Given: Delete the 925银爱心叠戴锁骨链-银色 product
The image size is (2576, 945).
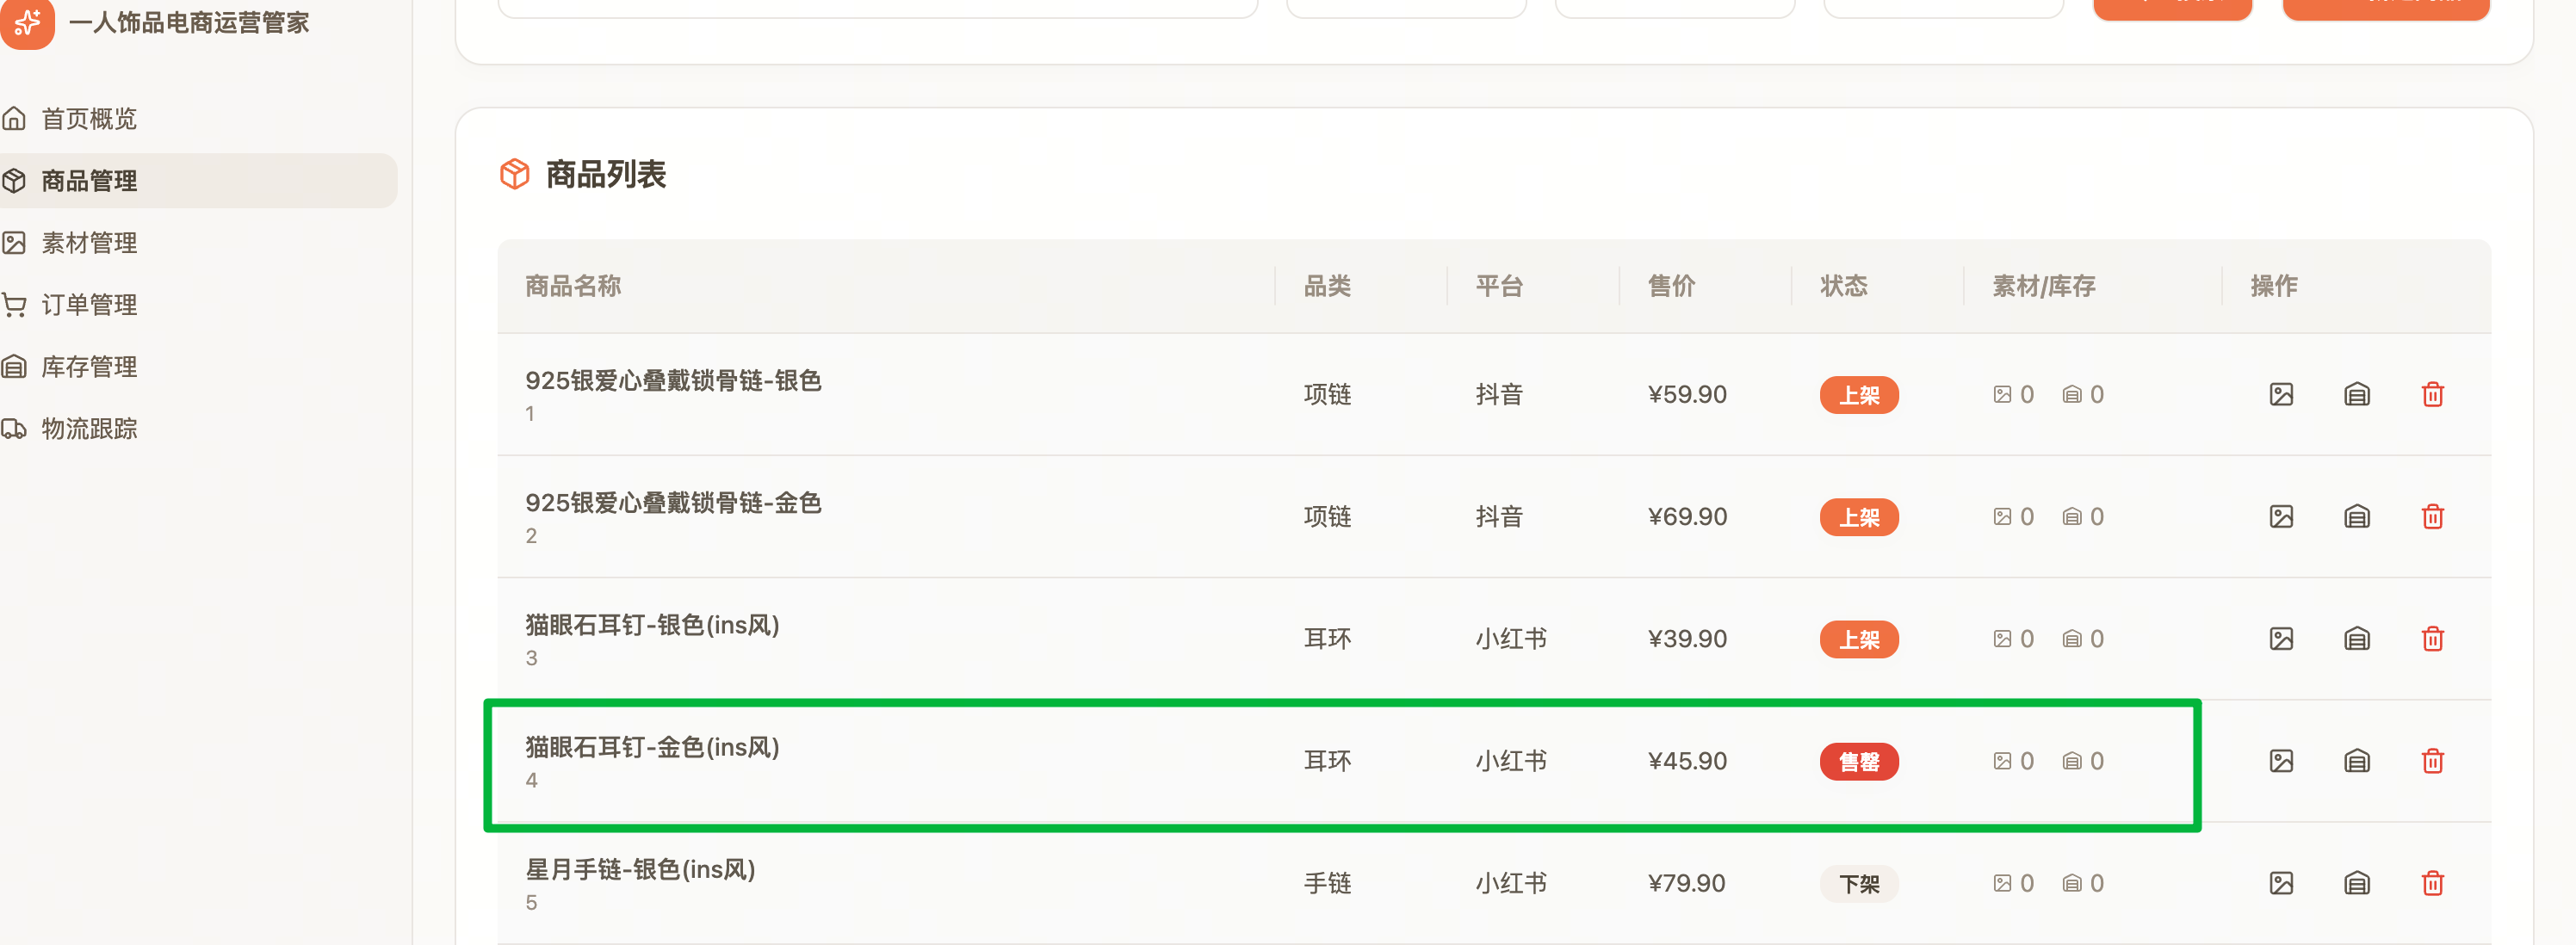Looking at the screenshot, I should pyautogui.click(x=2433, y=395).
